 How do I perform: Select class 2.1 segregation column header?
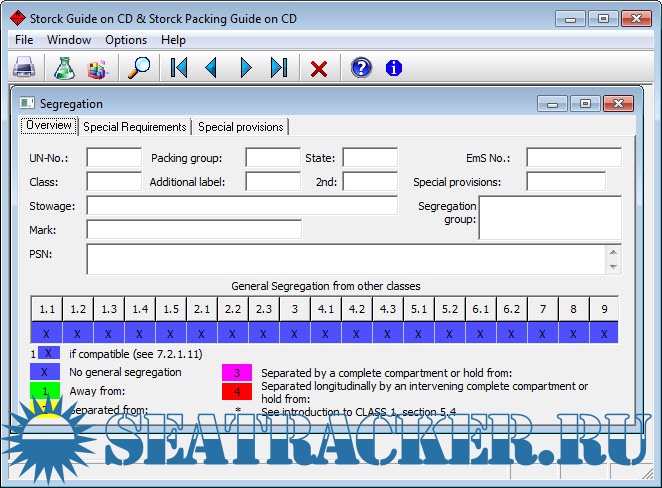click(201, 308)
